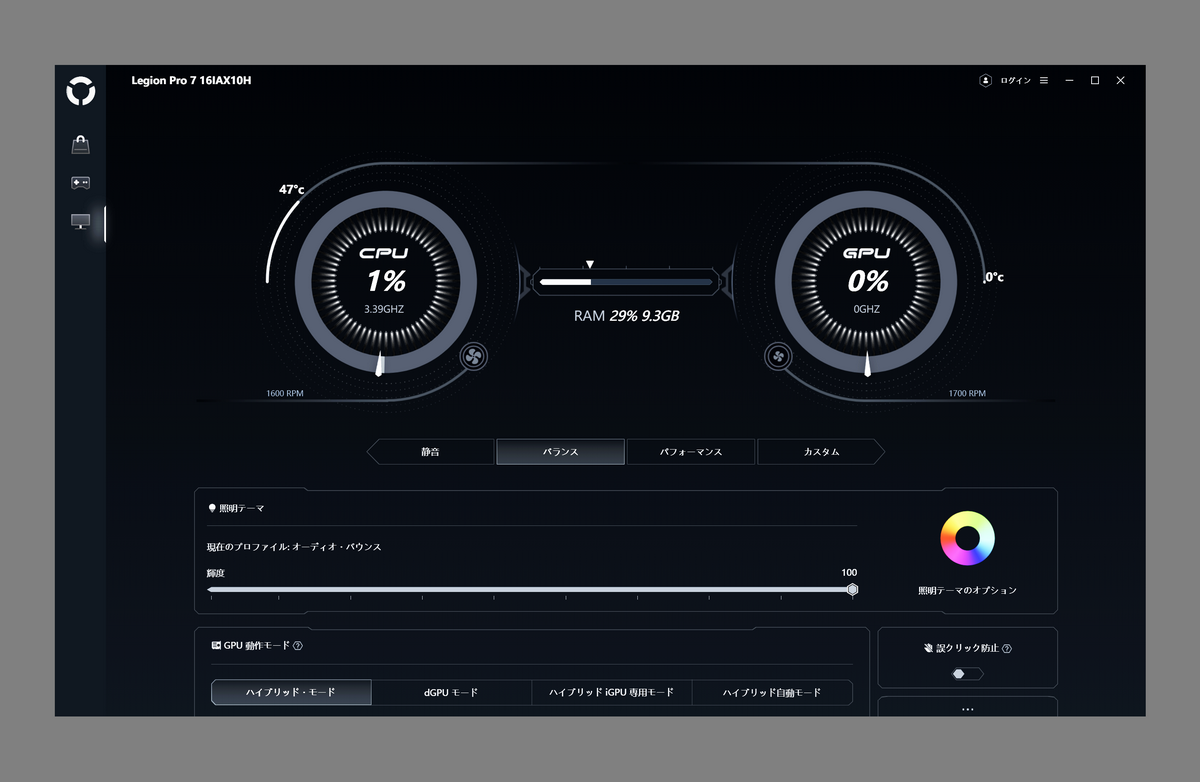Switch to バランス thermal mode

(560, 452)
